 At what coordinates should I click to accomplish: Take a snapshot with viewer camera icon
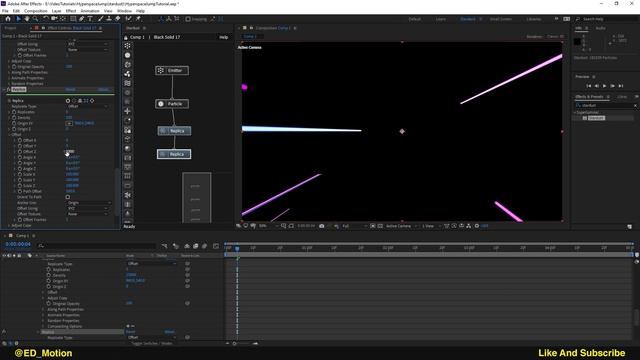point(322,226)
